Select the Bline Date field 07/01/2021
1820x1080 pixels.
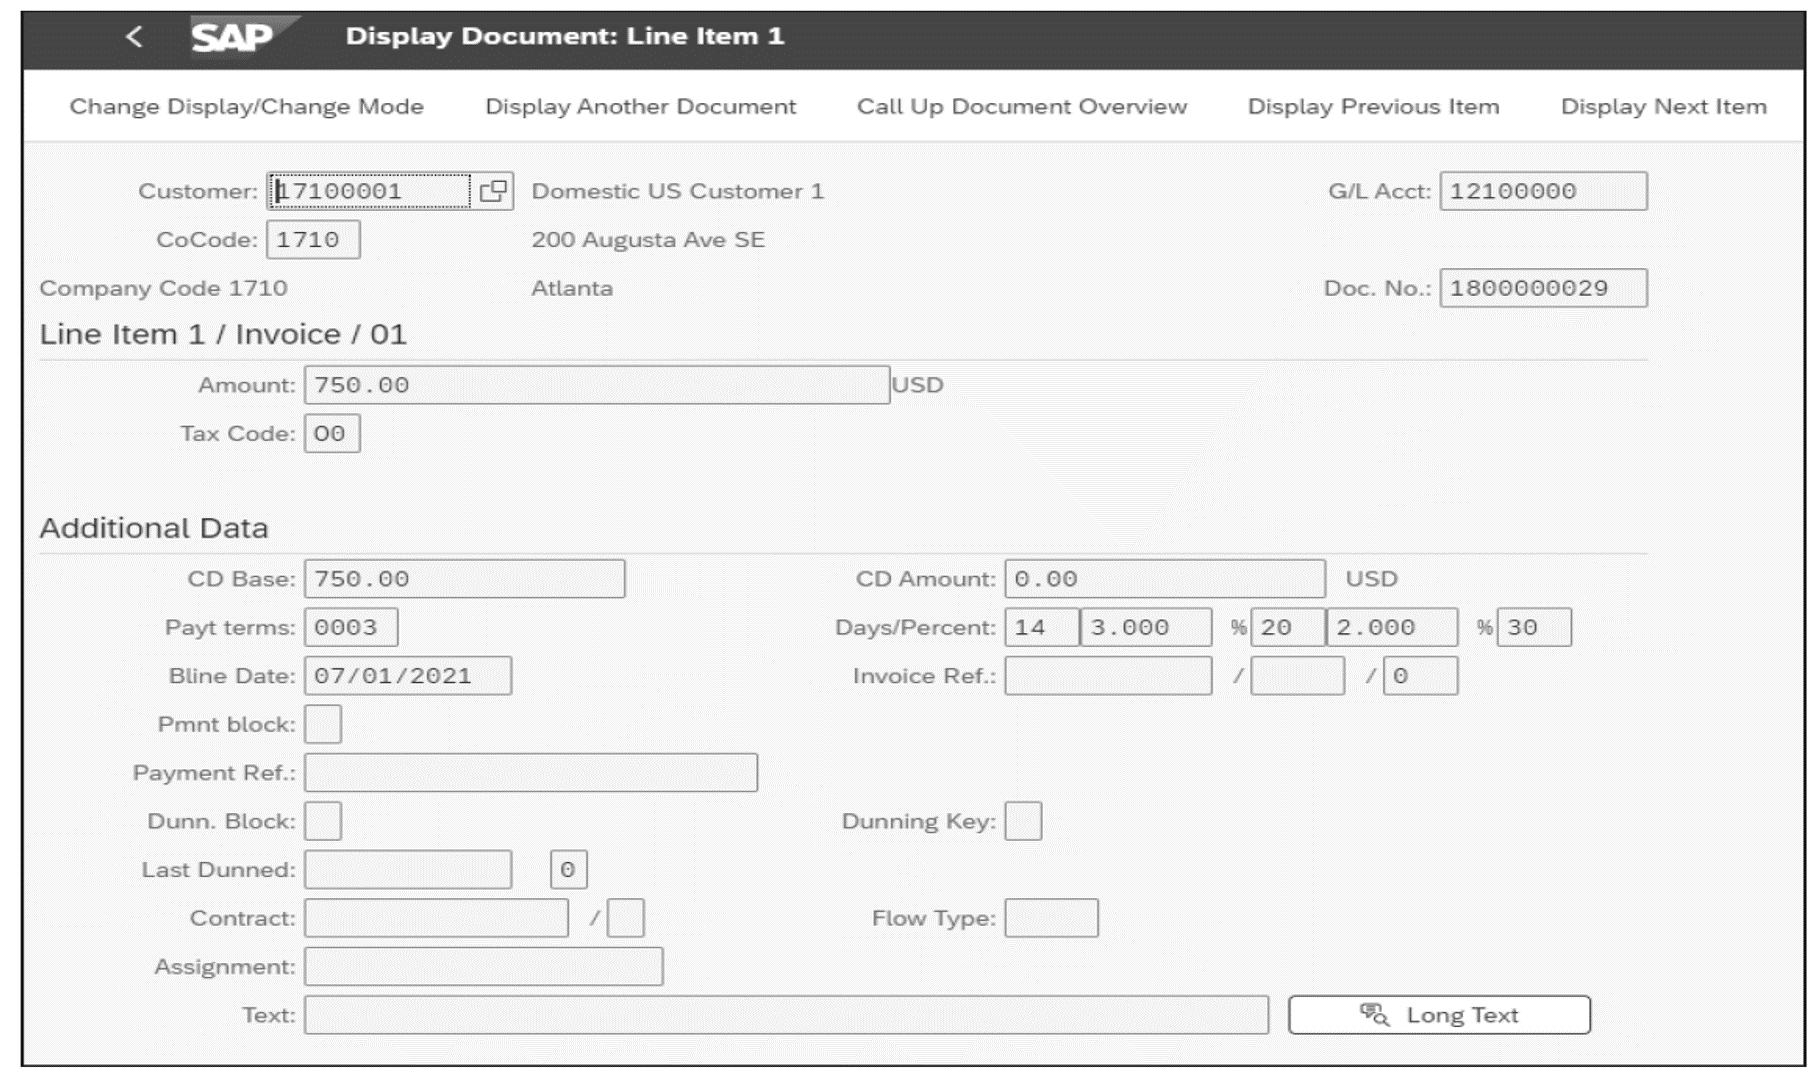[x=408, y=675]
